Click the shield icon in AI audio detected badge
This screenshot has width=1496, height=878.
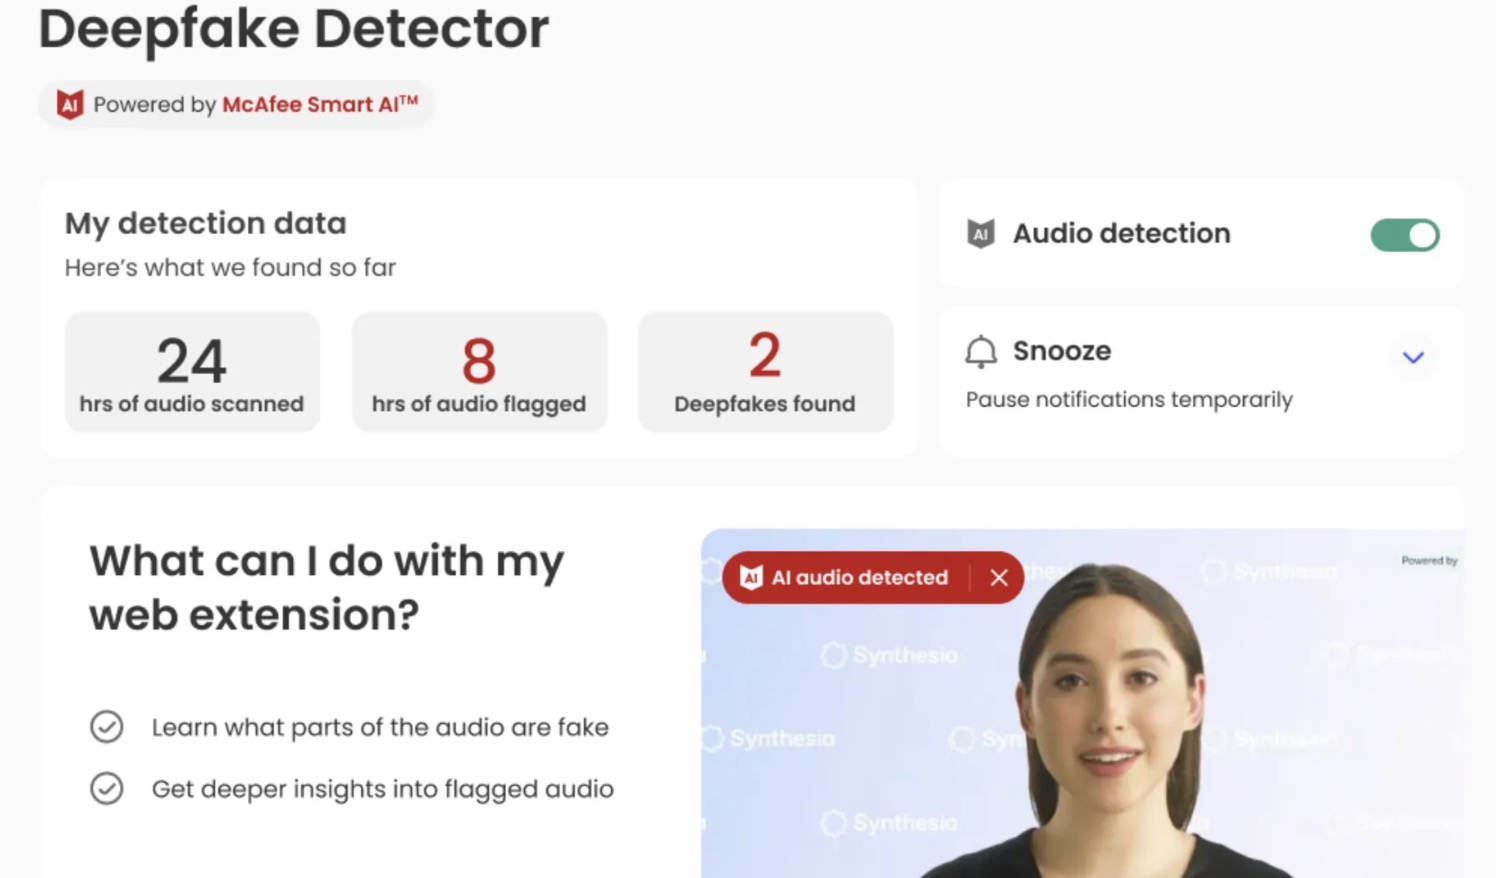click(751, 577)
